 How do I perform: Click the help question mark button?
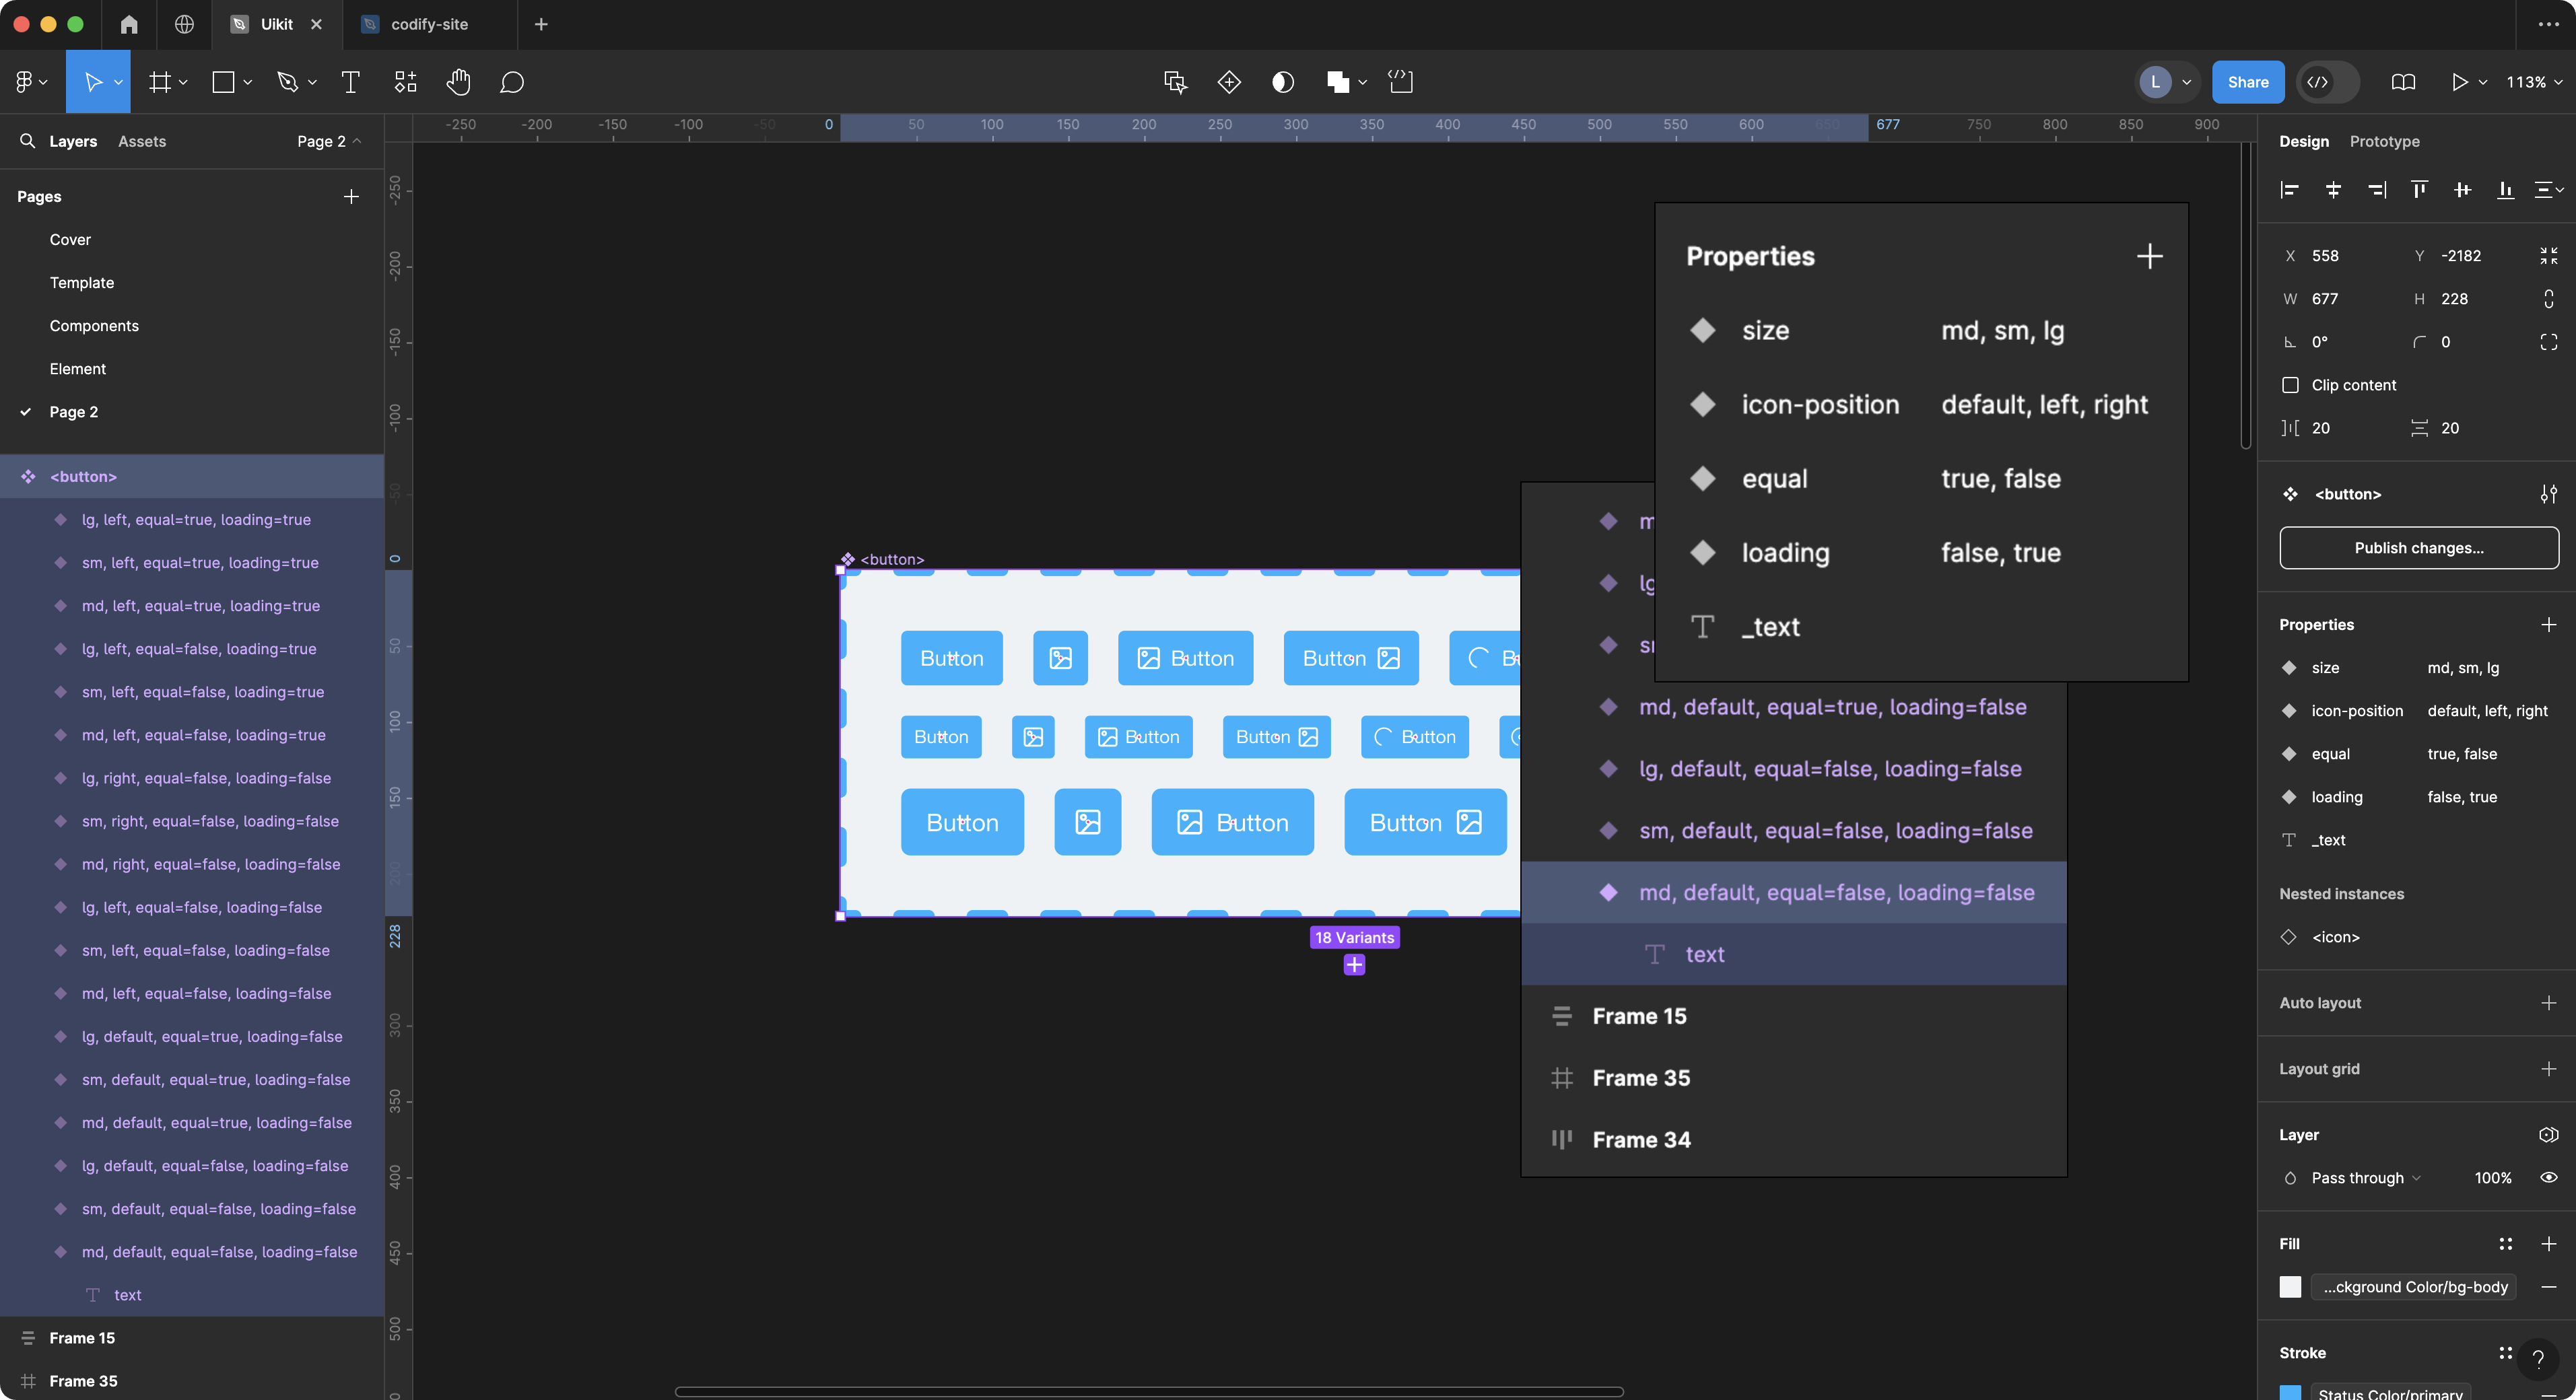click(2538, 1359)
